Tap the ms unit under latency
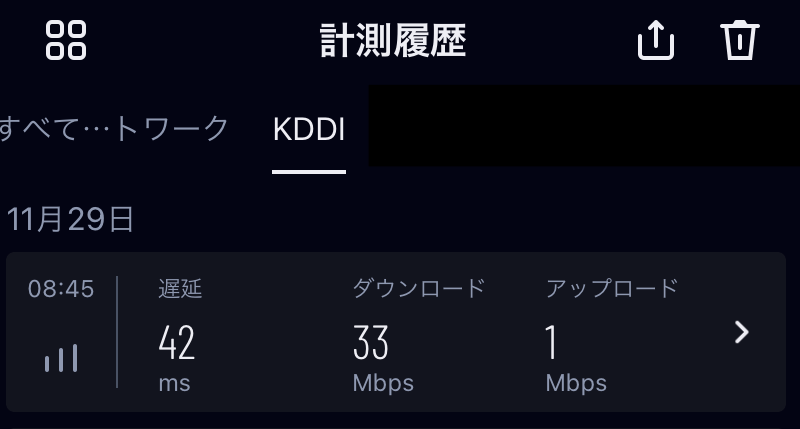The height and width of the screenshot is (429, 800). click(x=174, y=383)
